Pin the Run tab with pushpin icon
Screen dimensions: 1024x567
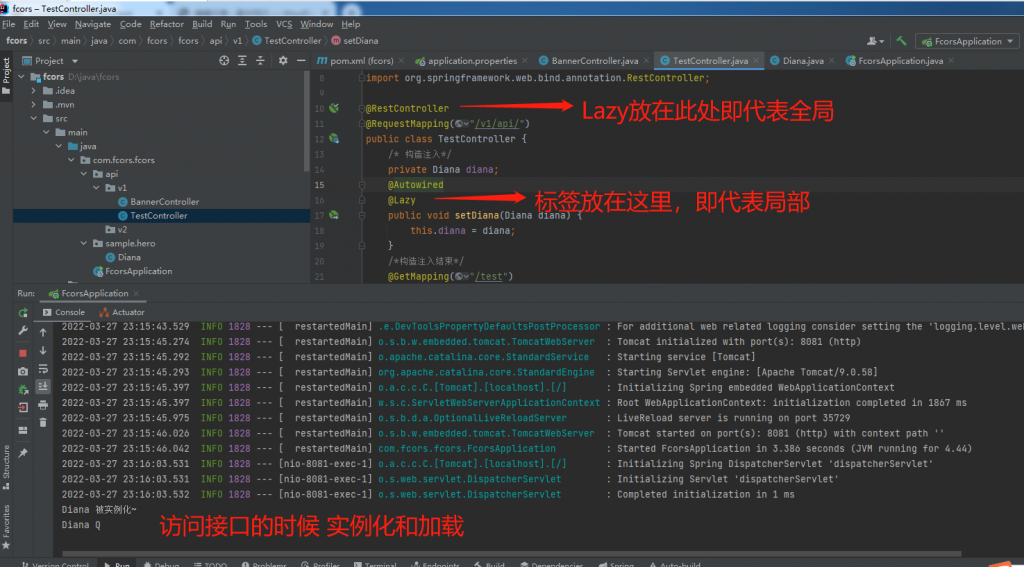[x=23, y=453]
